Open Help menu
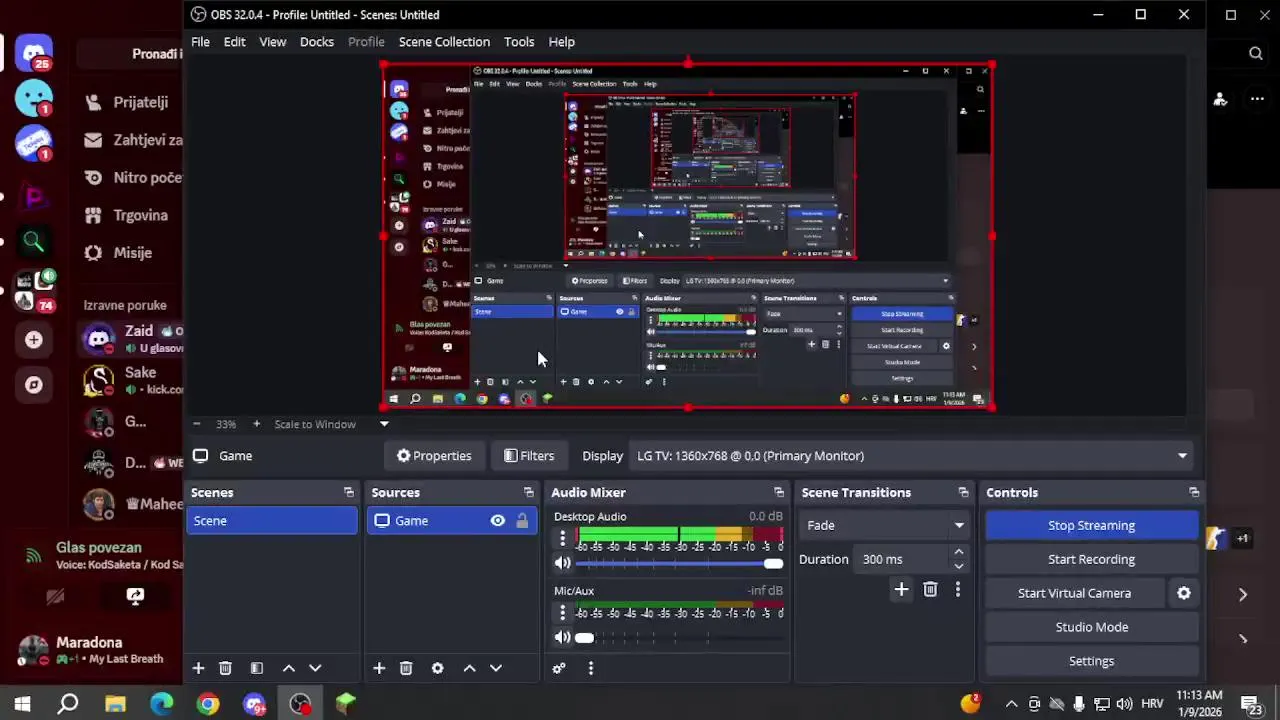1280x720 pixels. click(561, 42)
